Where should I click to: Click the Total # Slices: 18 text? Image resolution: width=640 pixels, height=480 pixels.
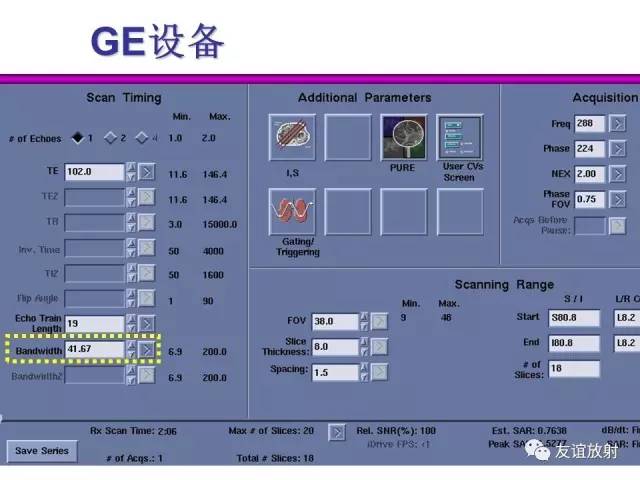click(x=275, y=458)
